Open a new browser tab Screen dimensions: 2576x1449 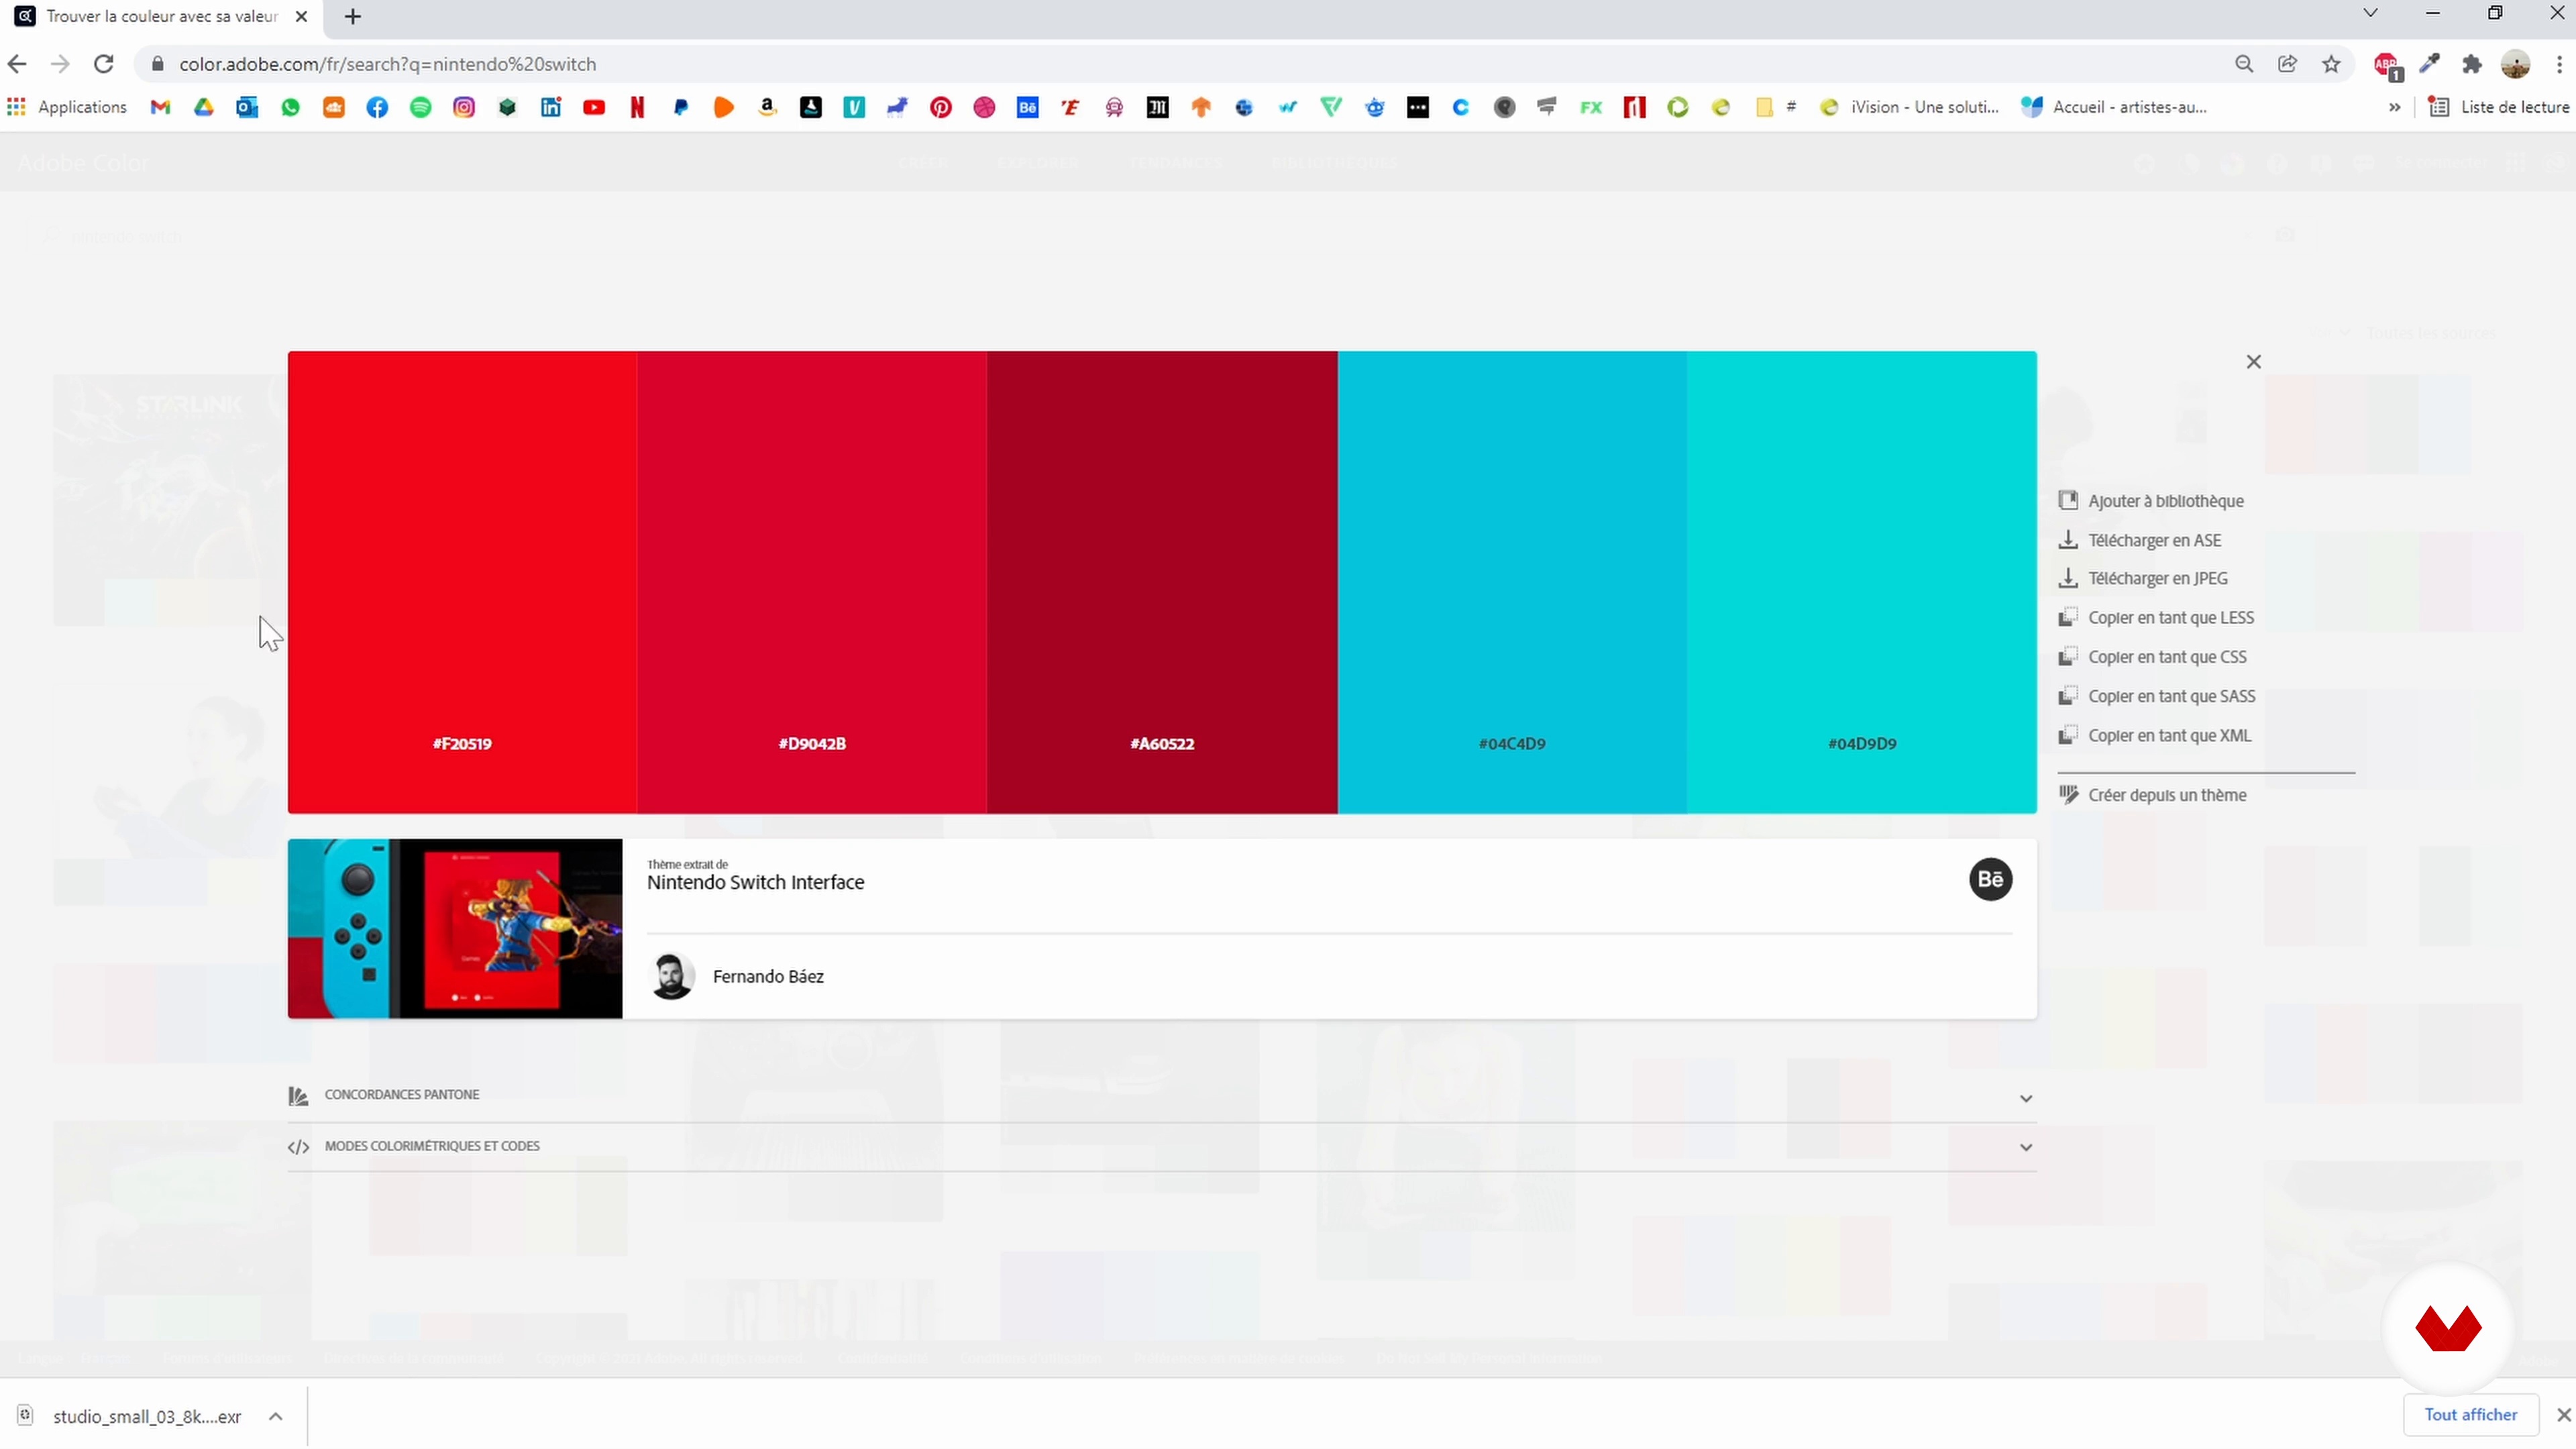[x=352, y=17]
